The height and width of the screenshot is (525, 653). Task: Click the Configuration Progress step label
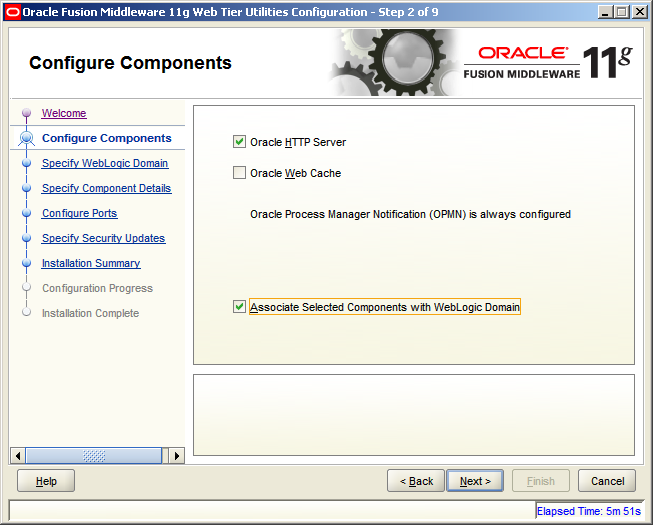[x=97, y=288]
